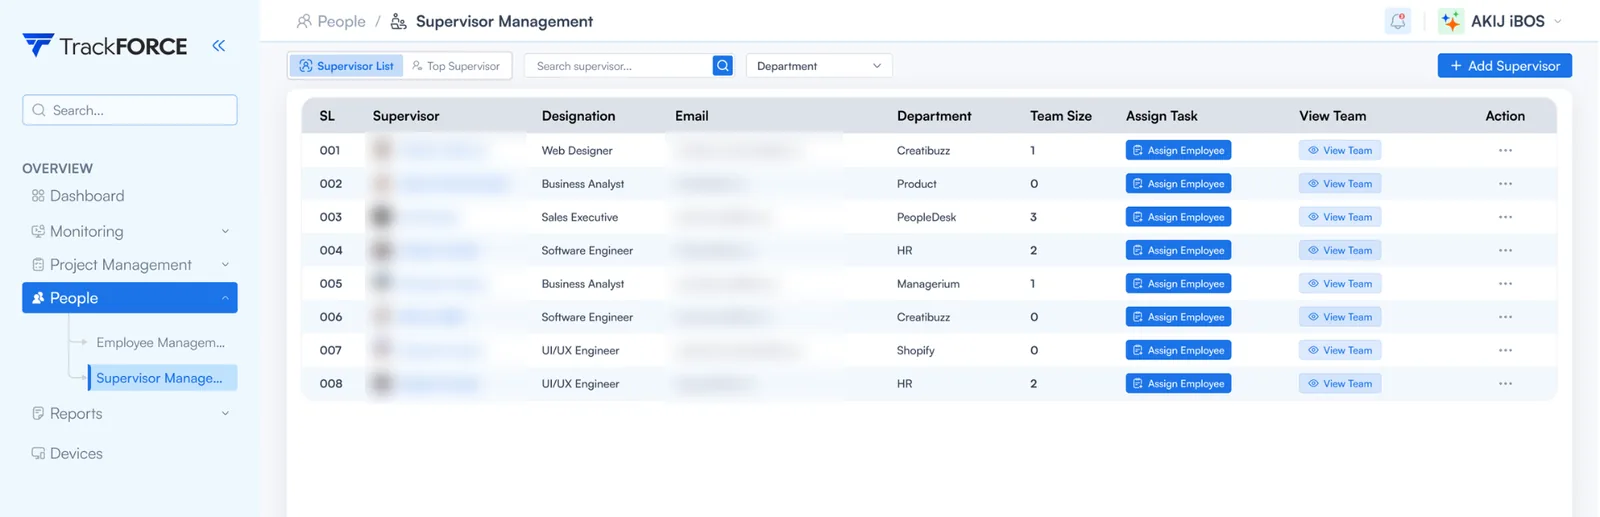Click the Sales Executive designation cell
Image resolution: width=1600 pixels, height=517 pixels.
[x=580, y=217]
